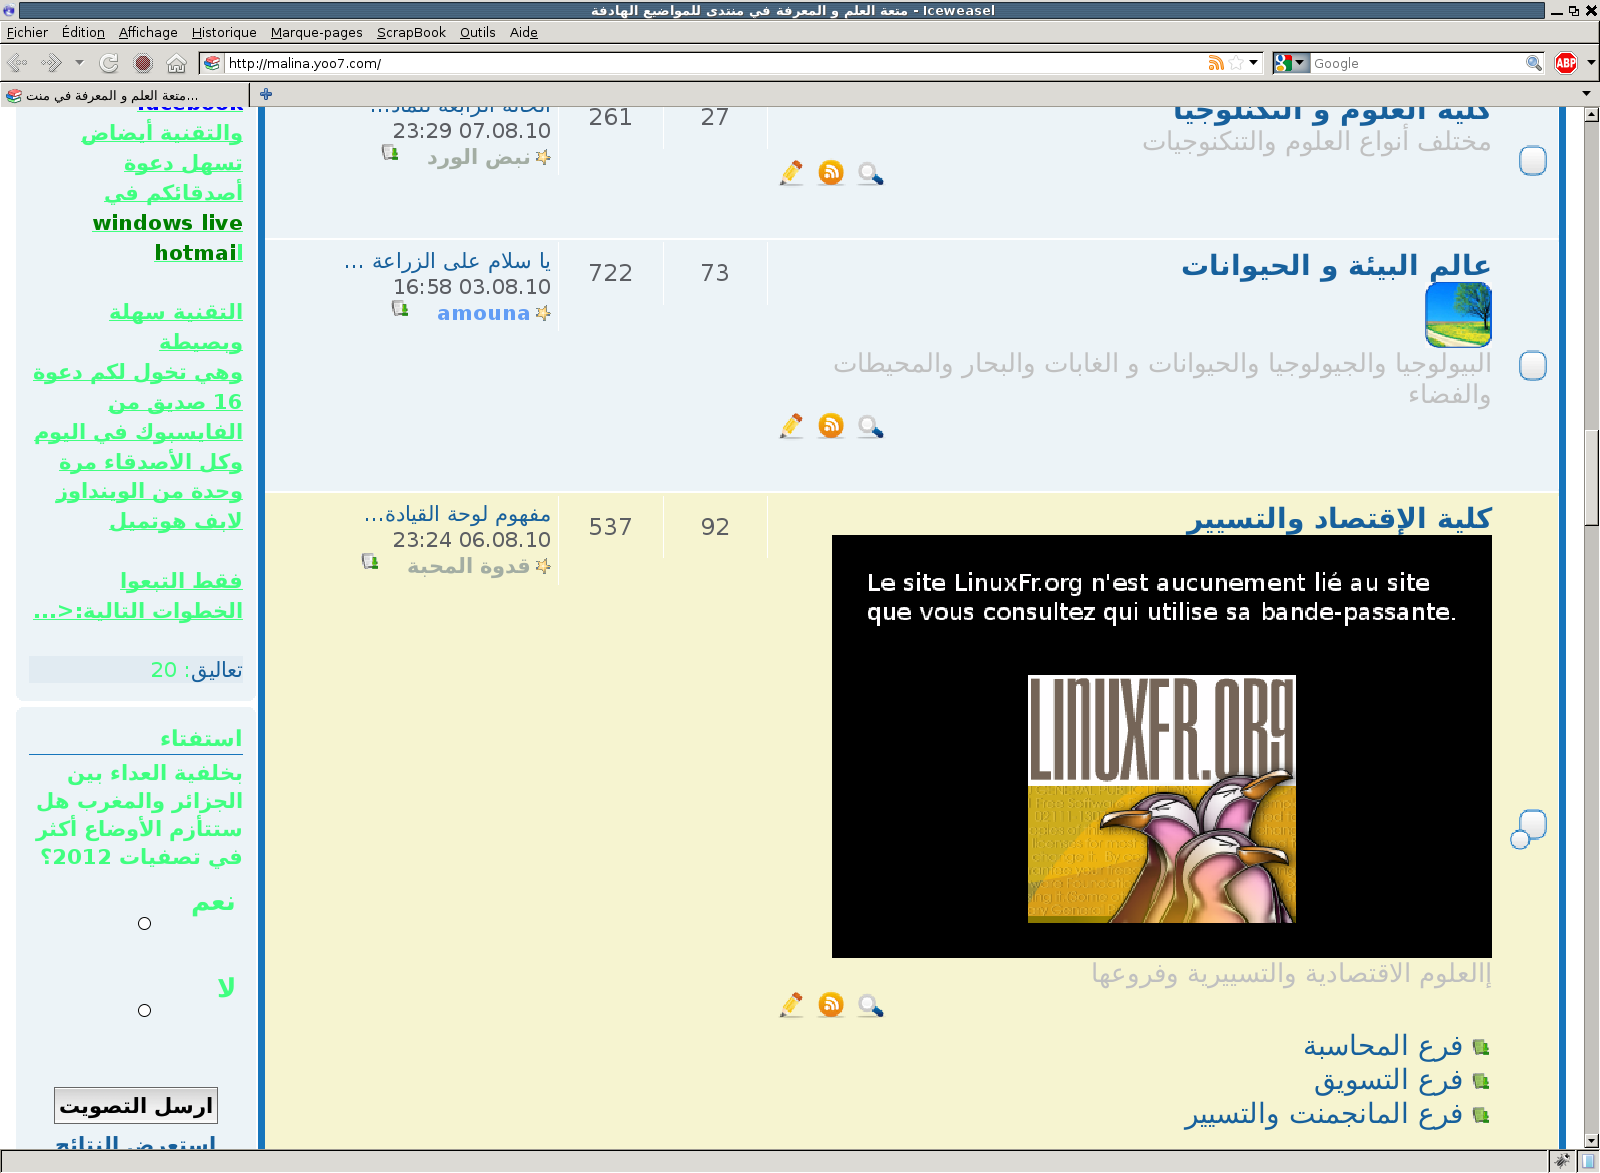Open the 'فرع المحاسبة' subforum link
1600x1173 pixels.
(1382, 1047)
